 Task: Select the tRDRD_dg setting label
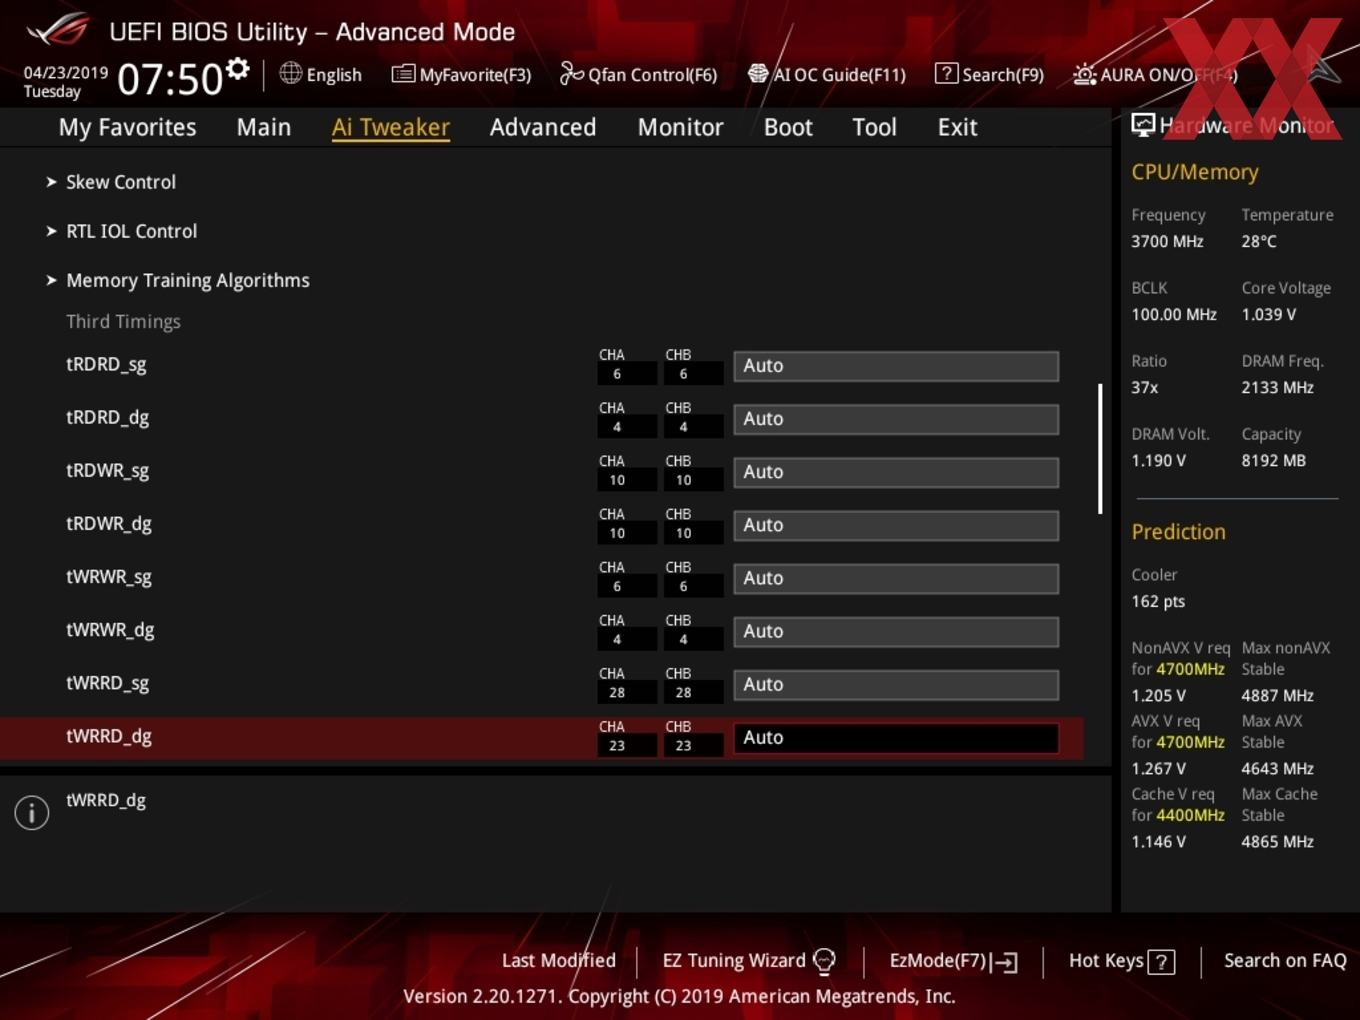click(x=107, y=417)
